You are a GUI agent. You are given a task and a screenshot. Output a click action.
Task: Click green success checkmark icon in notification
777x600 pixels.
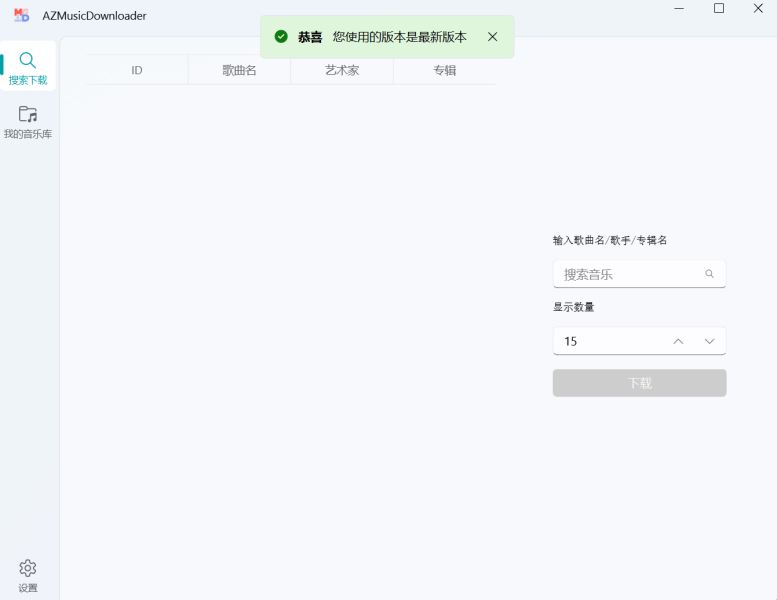(281, 37)
